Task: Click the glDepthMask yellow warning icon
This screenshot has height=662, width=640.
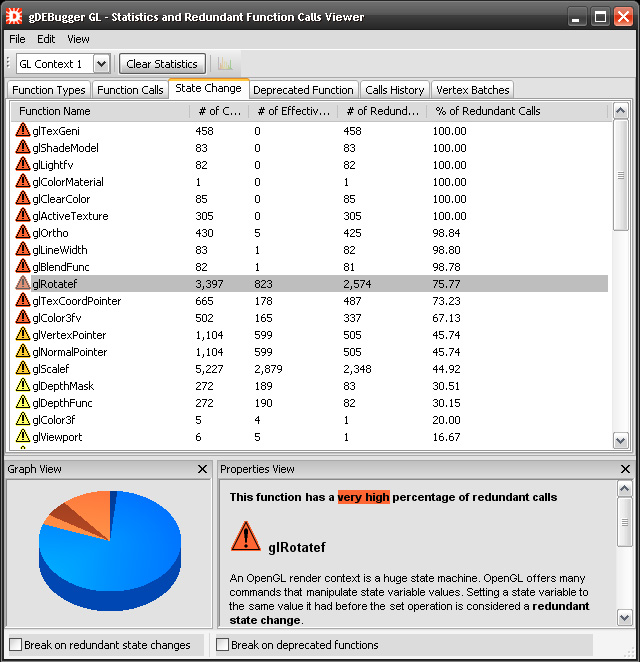Action: [23, 385]
